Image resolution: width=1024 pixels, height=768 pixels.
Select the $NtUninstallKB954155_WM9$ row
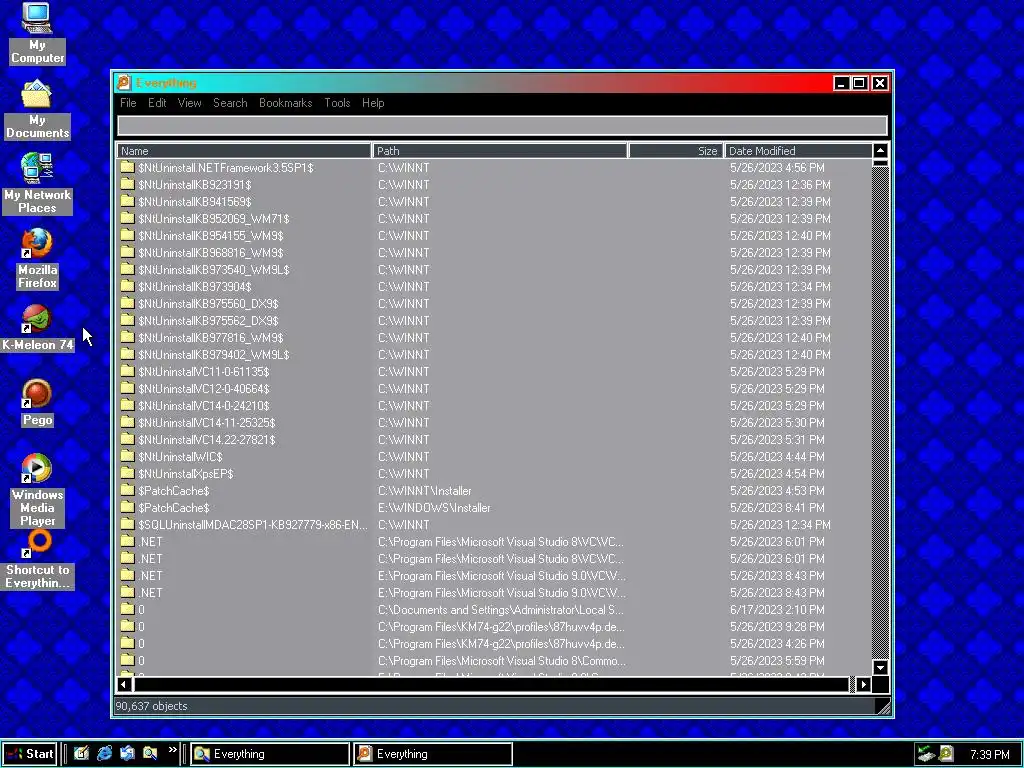(x=494, y=235)
